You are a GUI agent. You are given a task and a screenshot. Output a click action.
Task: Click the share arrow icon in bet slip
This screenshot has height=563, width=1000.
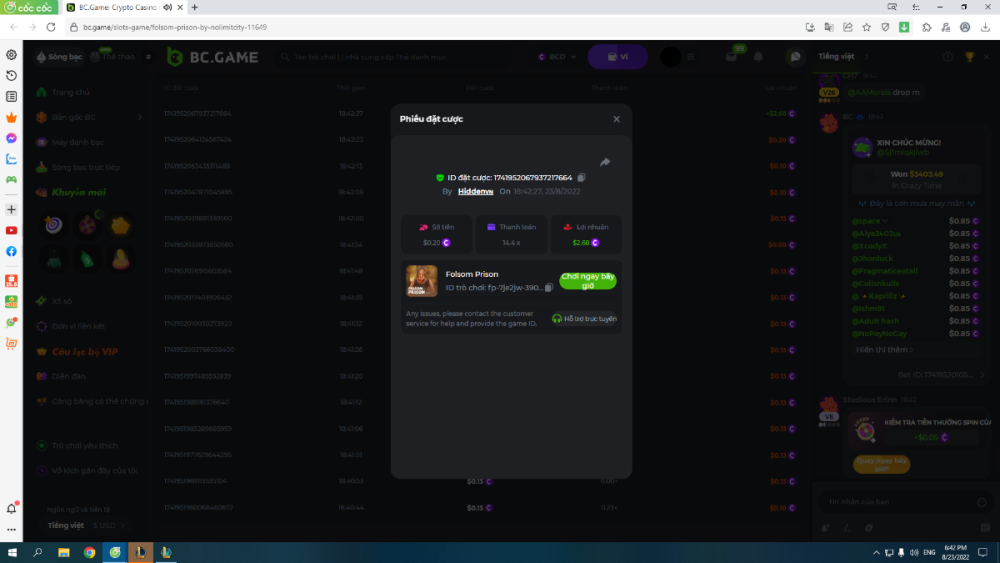[605, 162]
